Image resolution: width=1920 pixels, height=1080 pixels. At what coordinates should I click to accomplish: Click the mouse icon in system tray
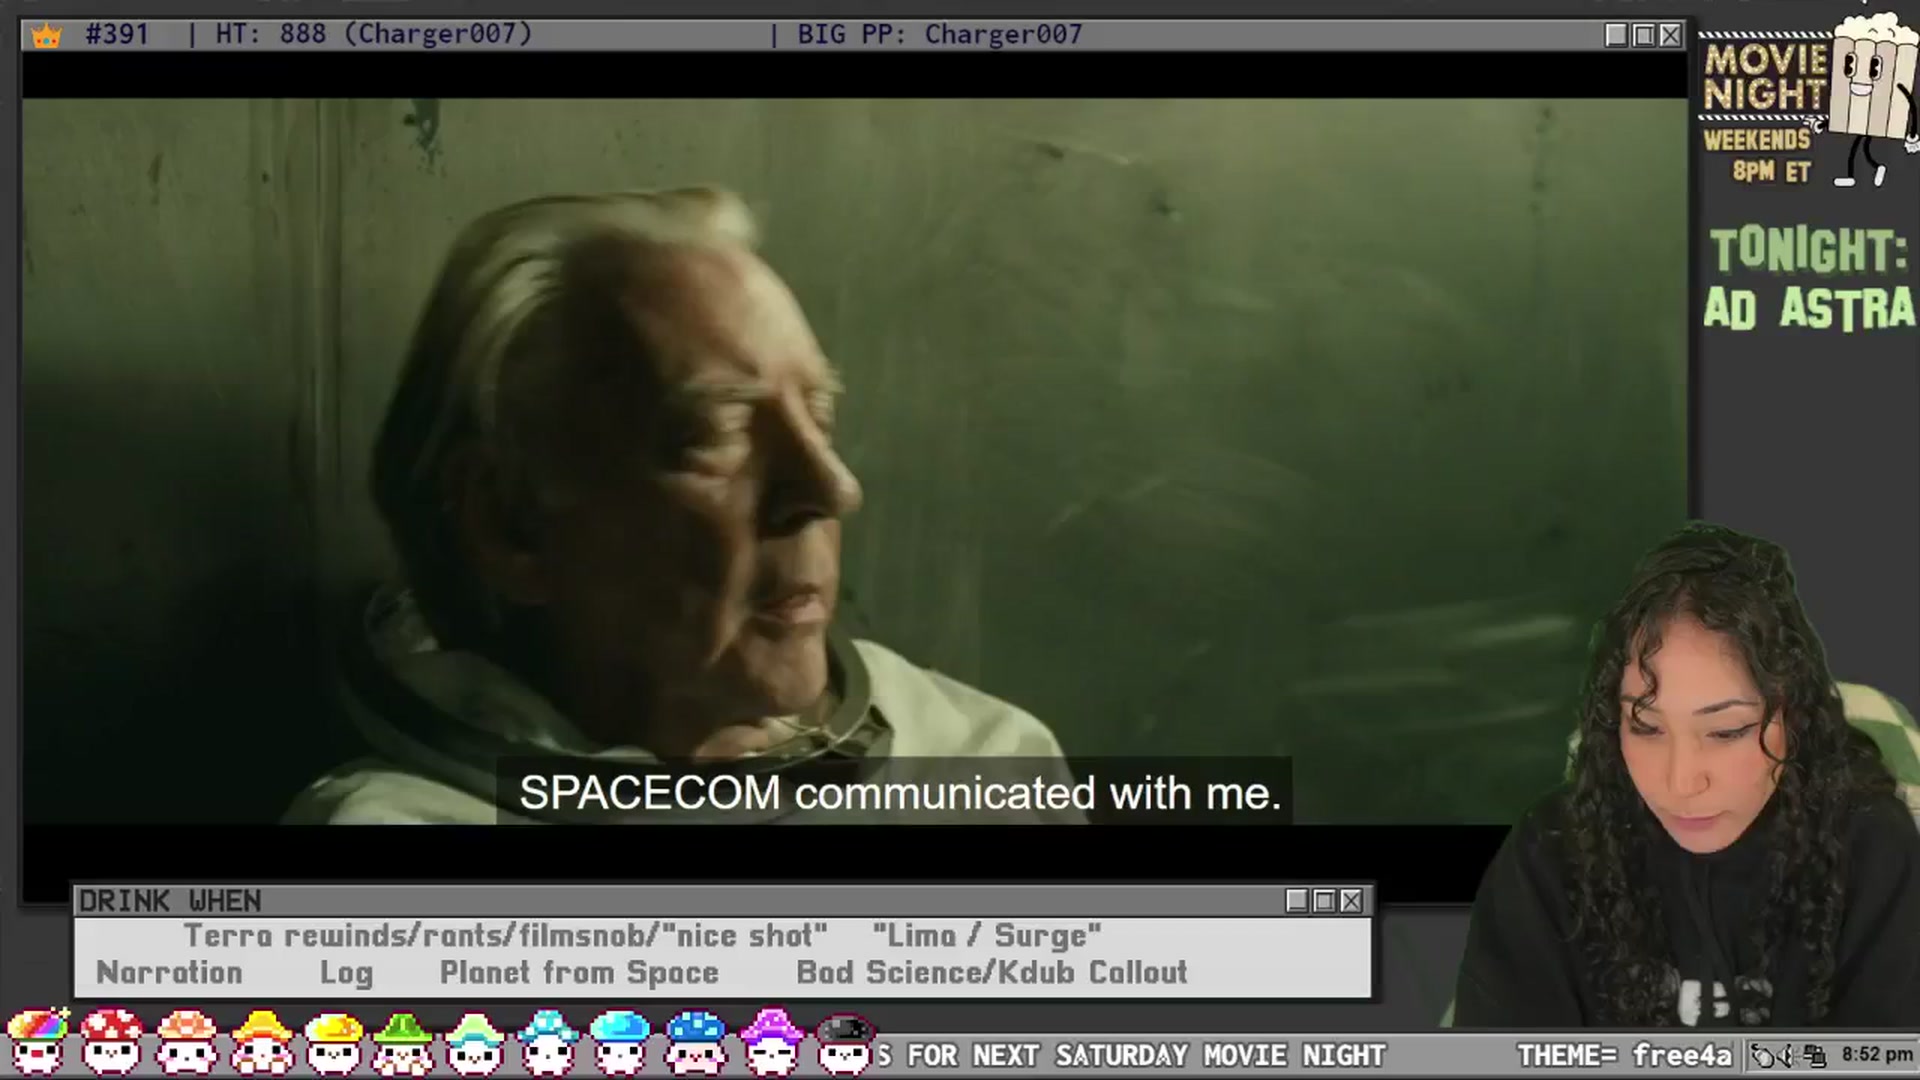pyautogui.click(x=1765, y=1055)
